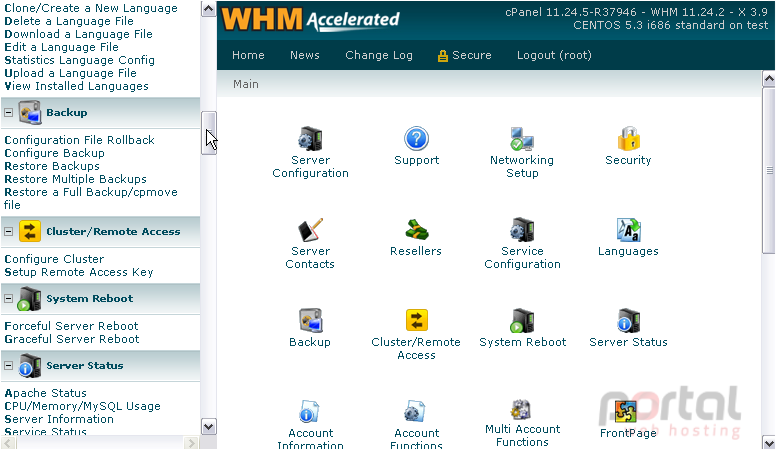The image size is (776, 450).
Task: Open the Service Configuration icon
Action: tap(522, 230)
